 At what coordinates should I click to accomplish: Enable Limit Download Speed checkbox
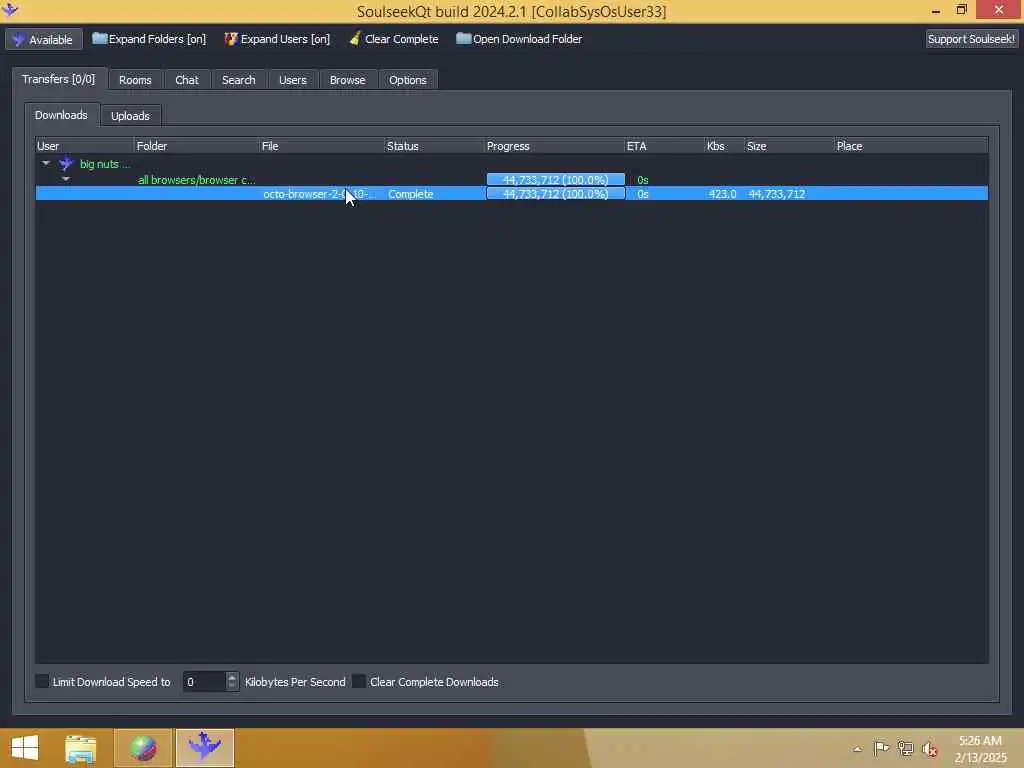coord(42,682)
